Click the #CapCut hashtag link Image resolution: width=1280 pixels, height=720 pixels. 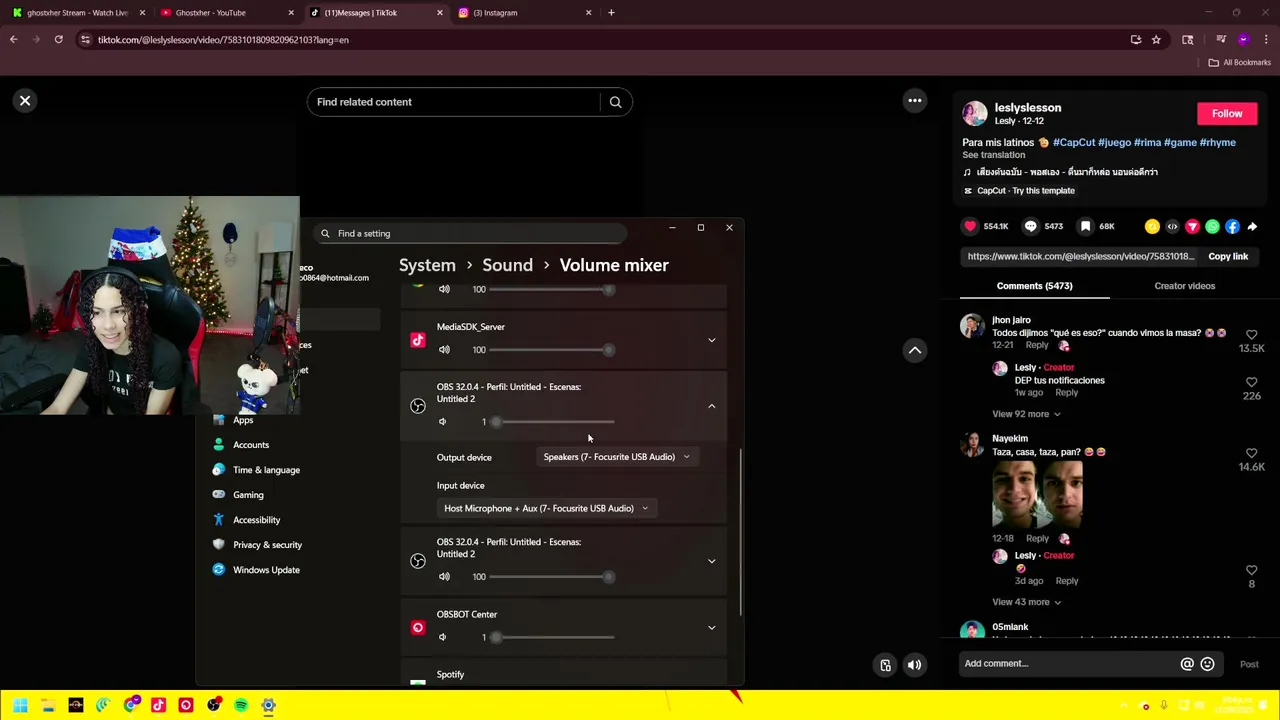pyautogui.click(x=1074, y=142)
